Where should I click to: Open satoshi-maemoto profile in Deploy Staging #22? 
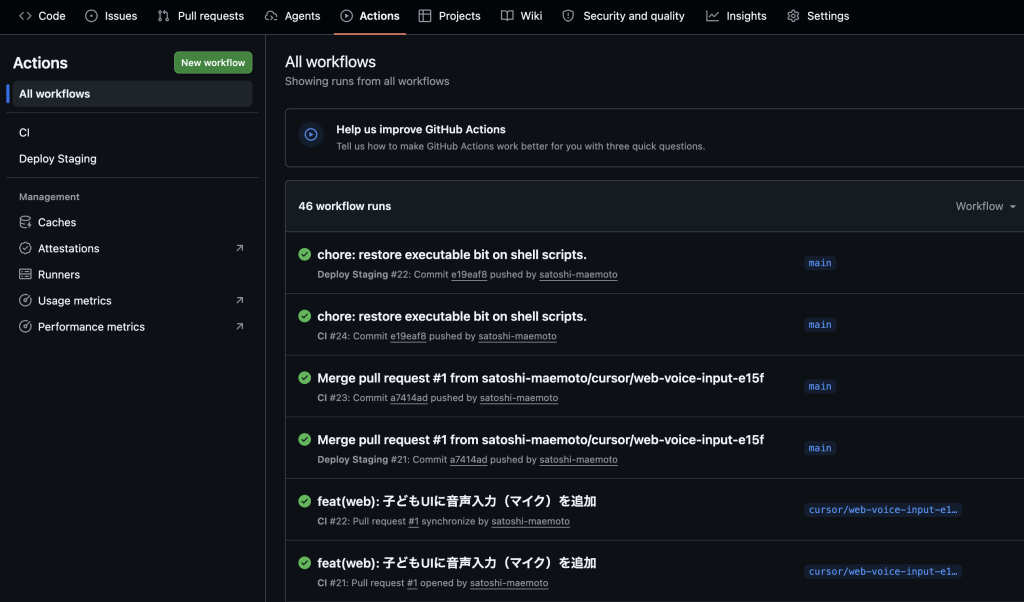point(578,275)
